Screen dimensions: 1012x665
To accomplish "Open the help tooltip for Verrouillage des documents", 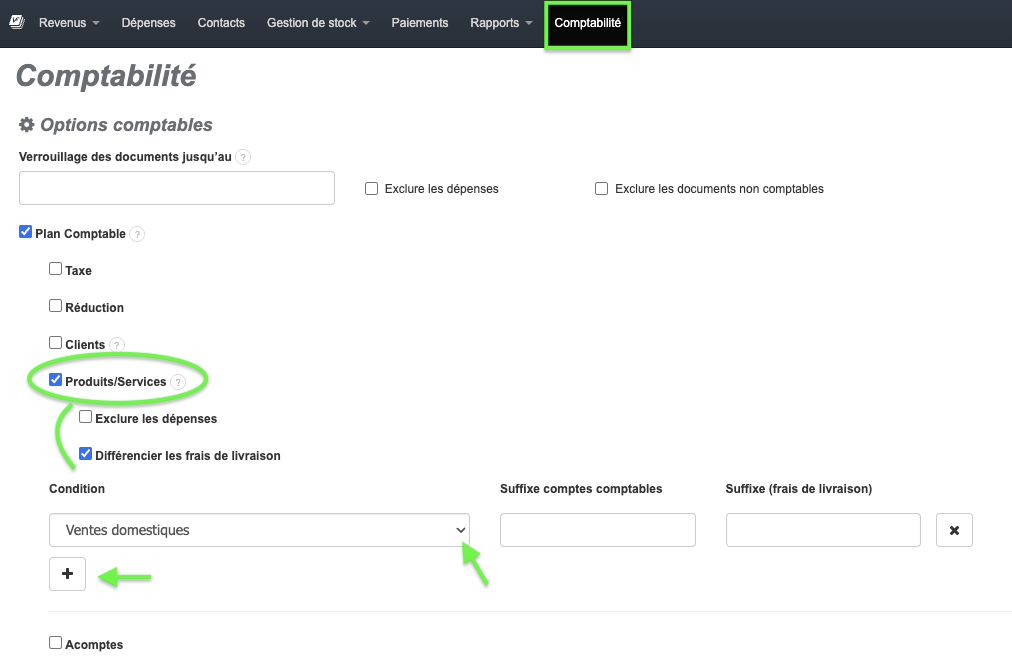I will tap(243, 157).
